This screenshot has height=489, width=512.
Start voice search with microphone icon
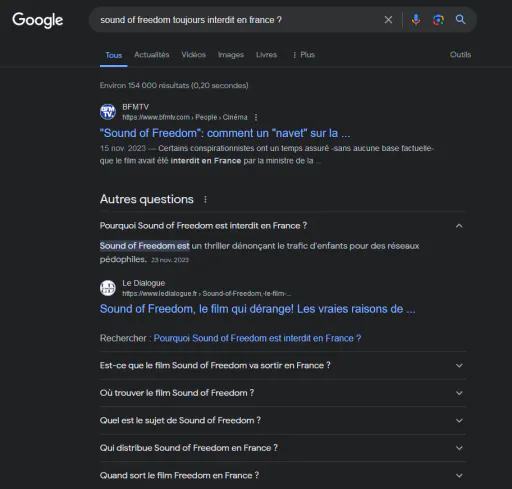point(416,20)
